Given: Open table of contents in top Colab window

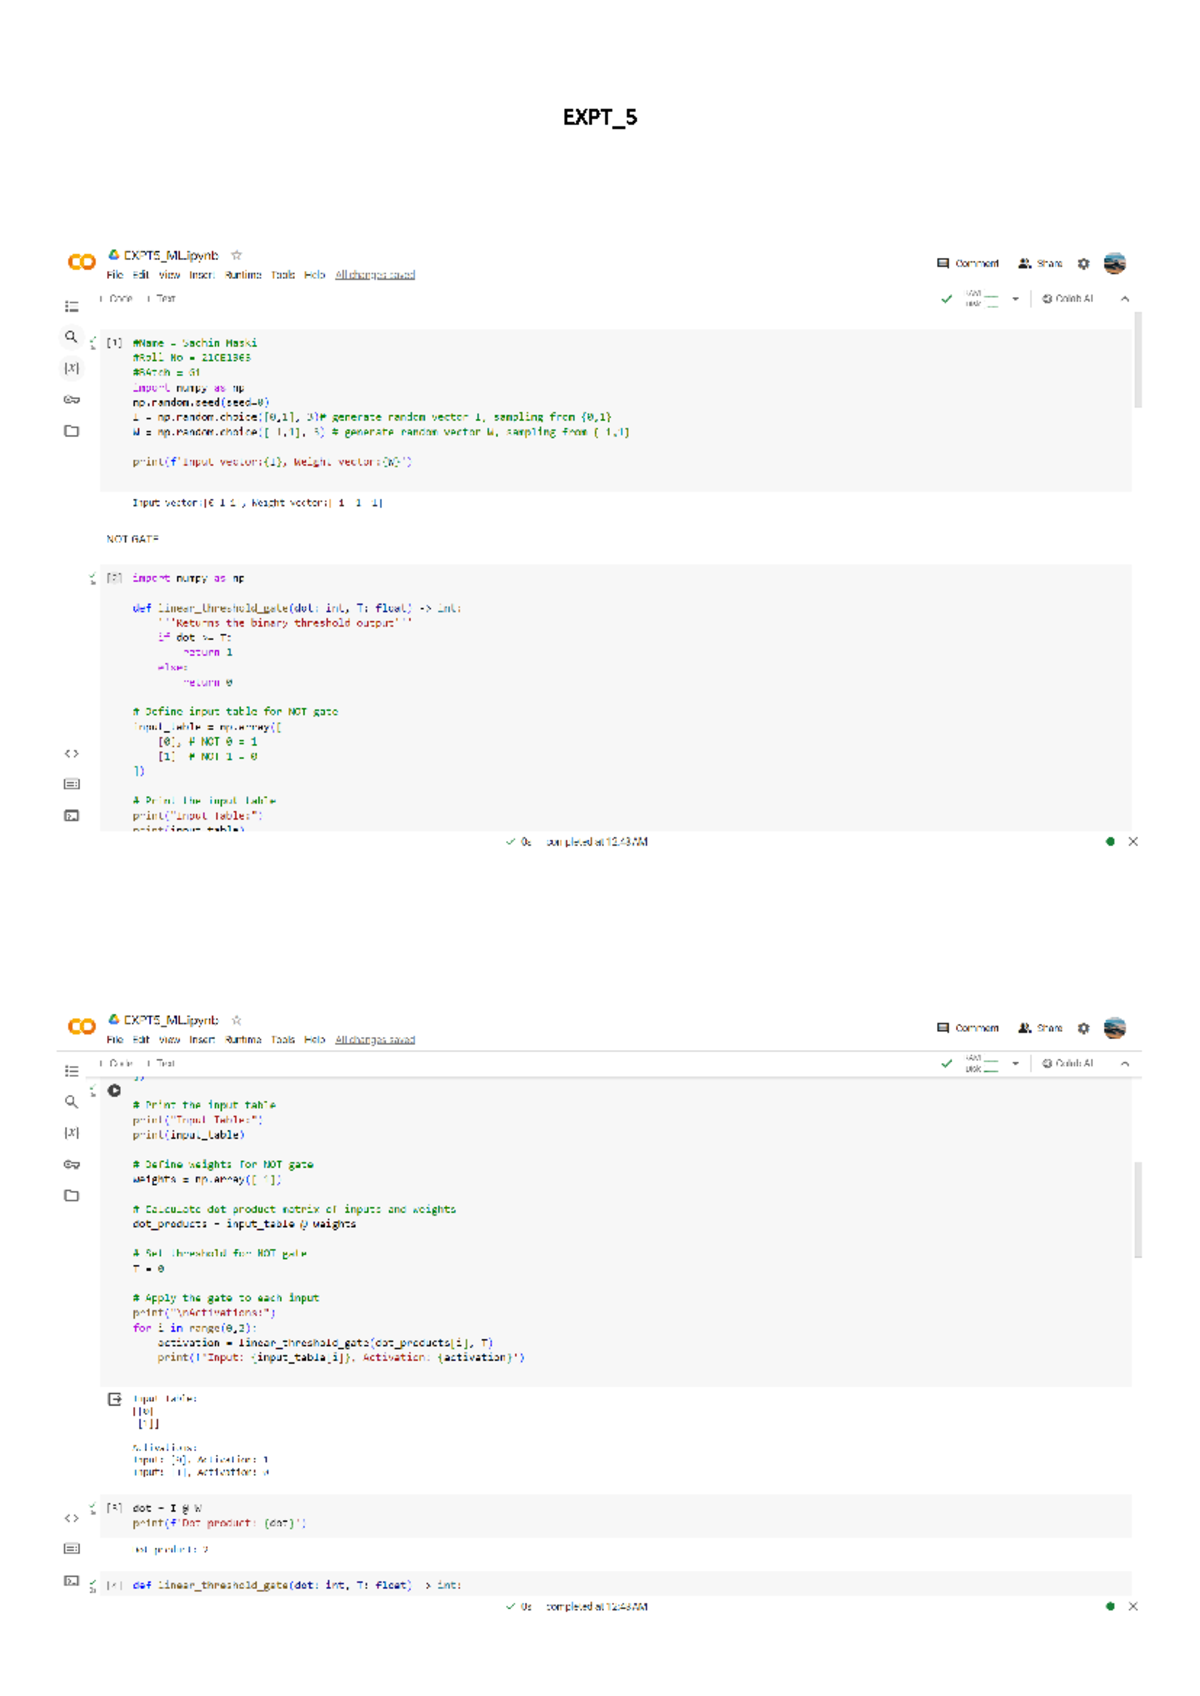Looking at the screenshot, I should tap(72, 306).
